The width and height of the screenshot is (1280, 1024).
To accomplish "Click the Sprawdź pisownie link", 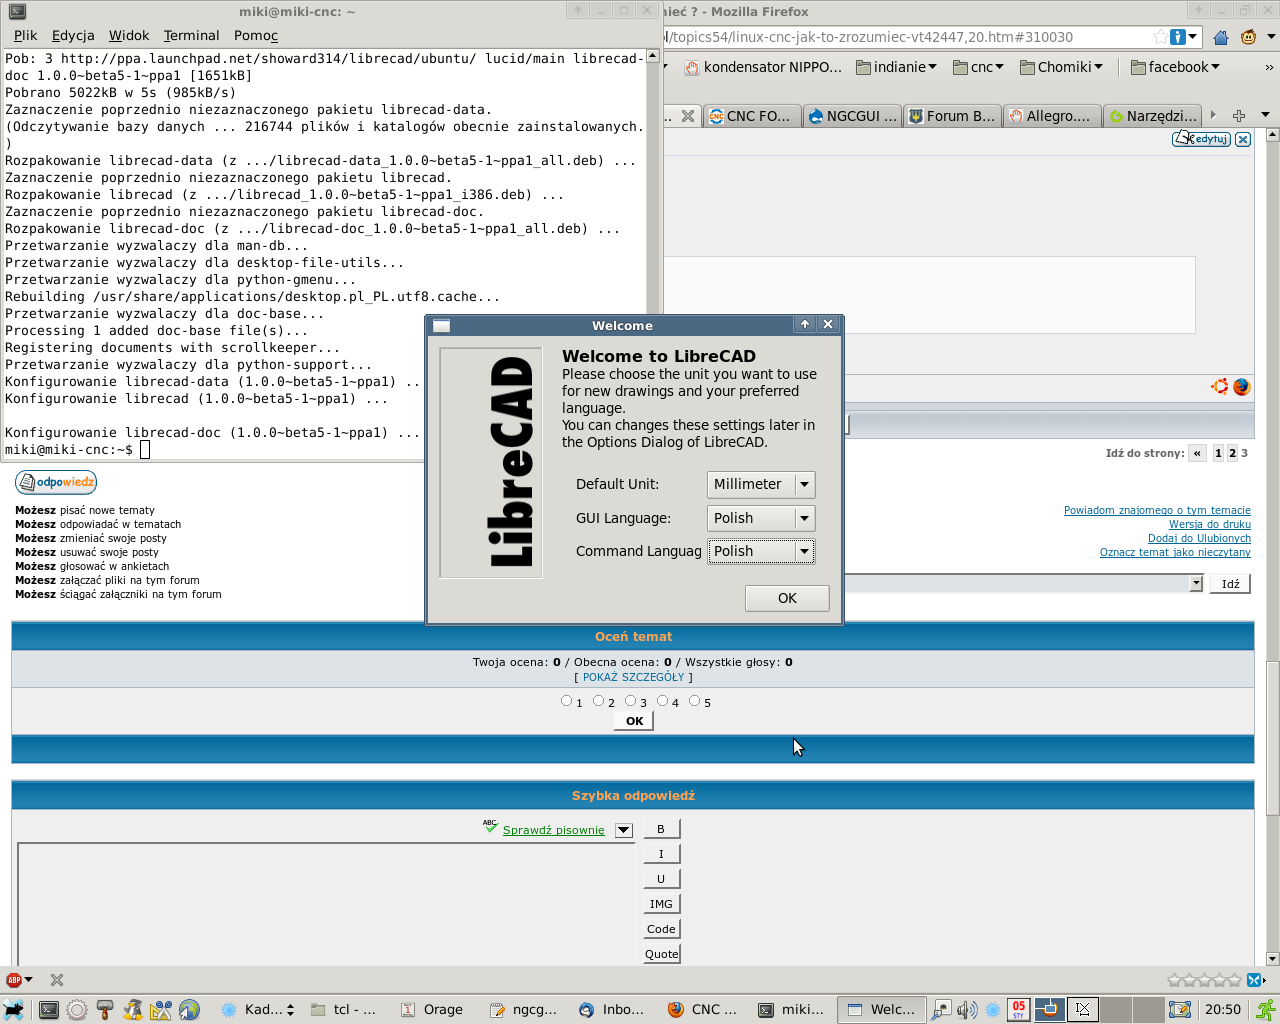I will point(553,830).
